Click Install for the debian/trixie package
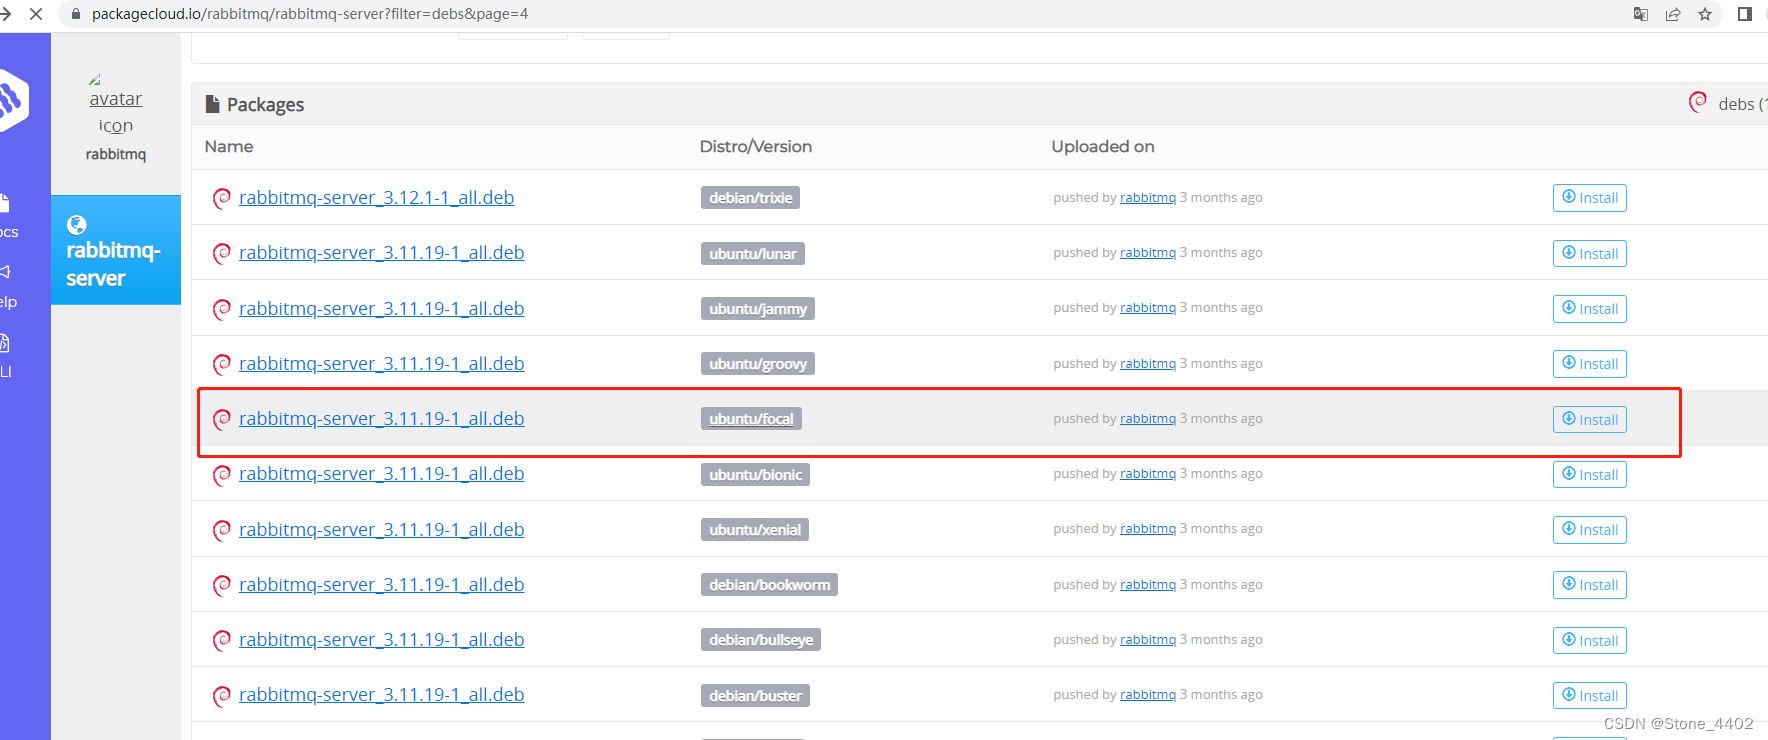1768x740 pixels. pyautogui.click(x=1589, y=198)
